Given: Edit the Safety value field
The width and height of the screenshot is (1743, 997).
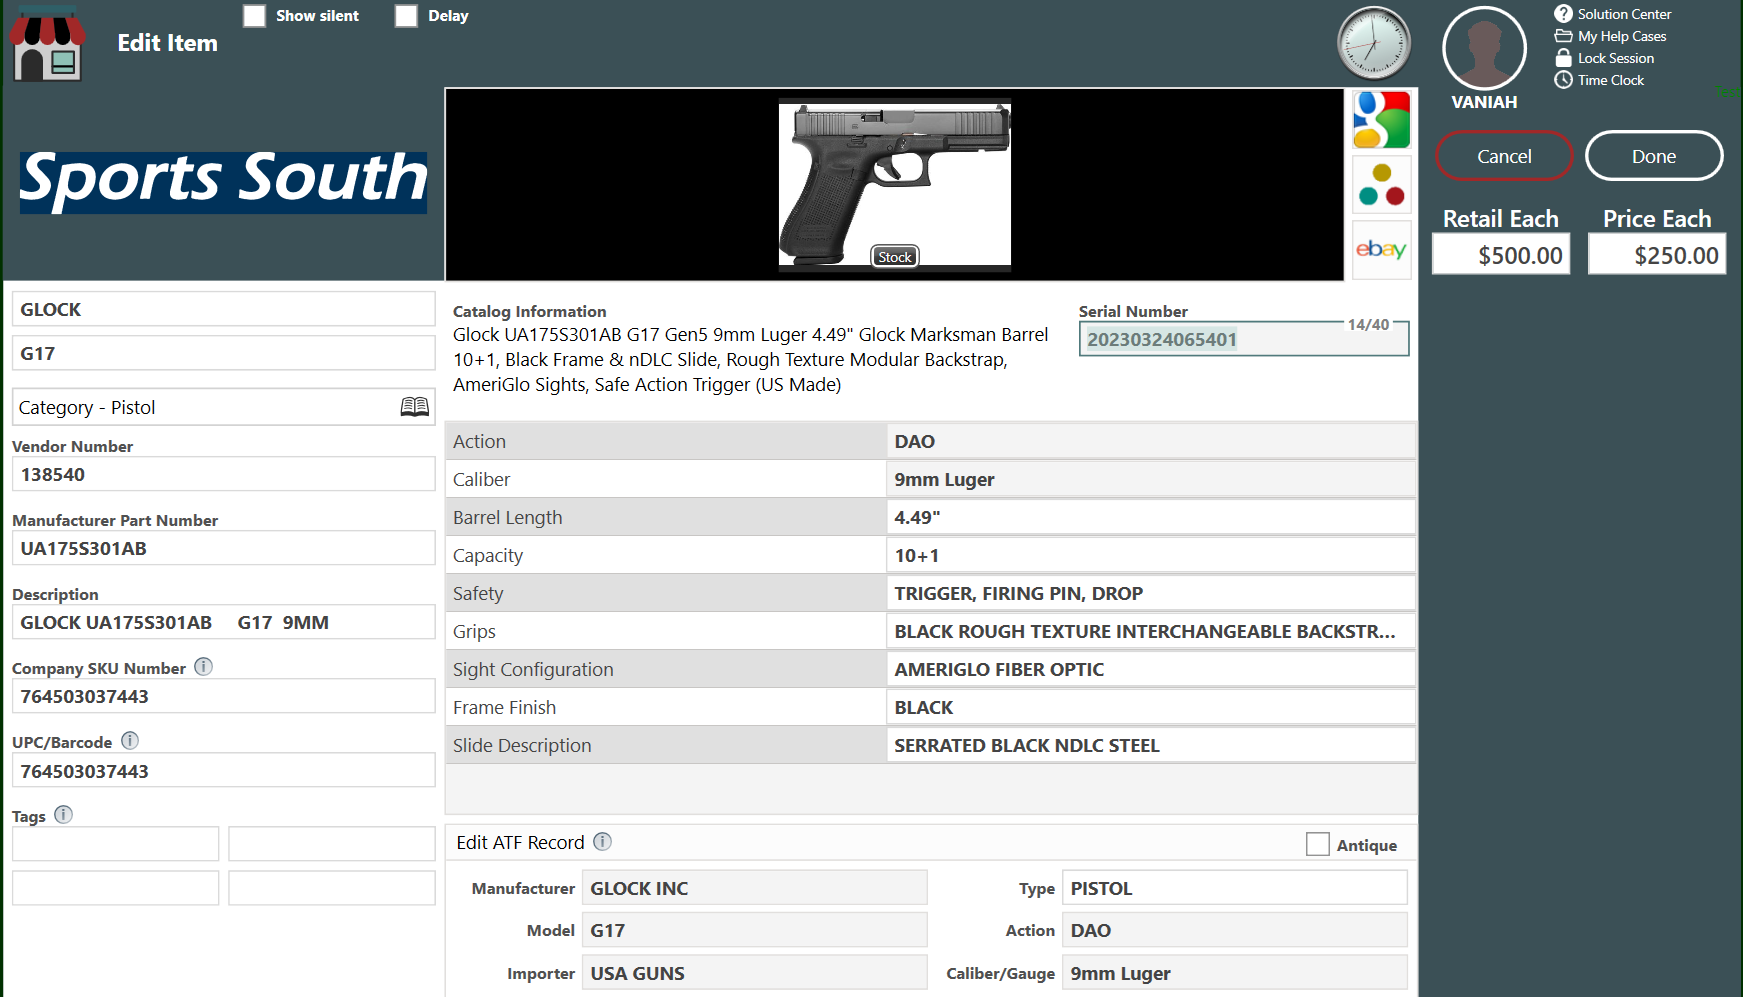Looking at the screenshot, I should [1150, 593].
